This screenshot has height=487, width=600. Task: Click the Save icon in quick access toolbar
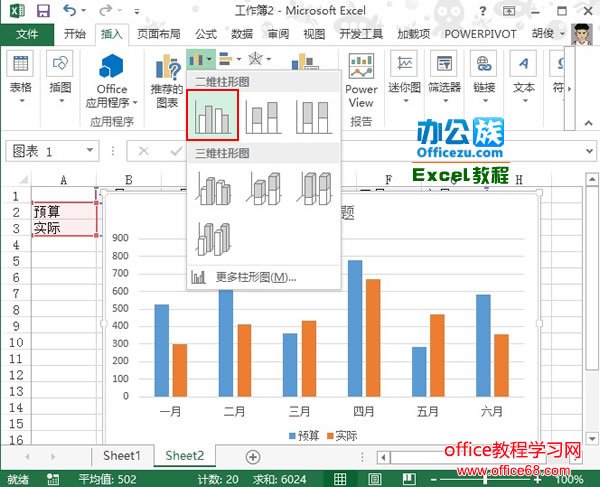point(43,11)
